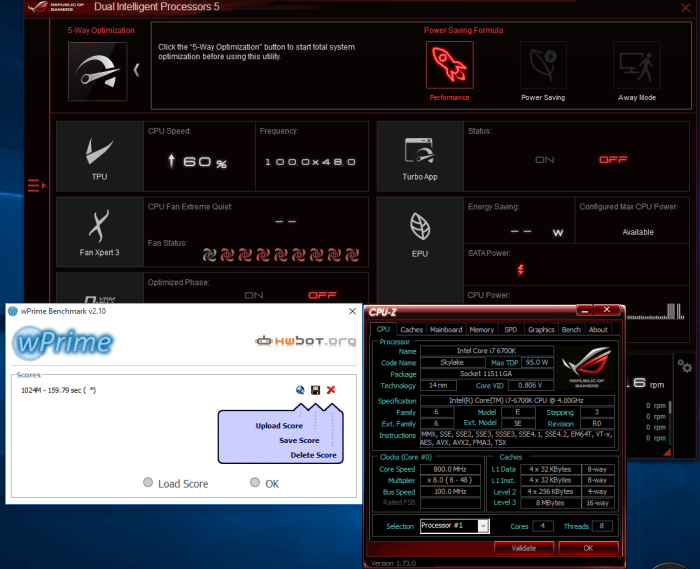Switch to CPU-Z Bench tab

[571, 330]
